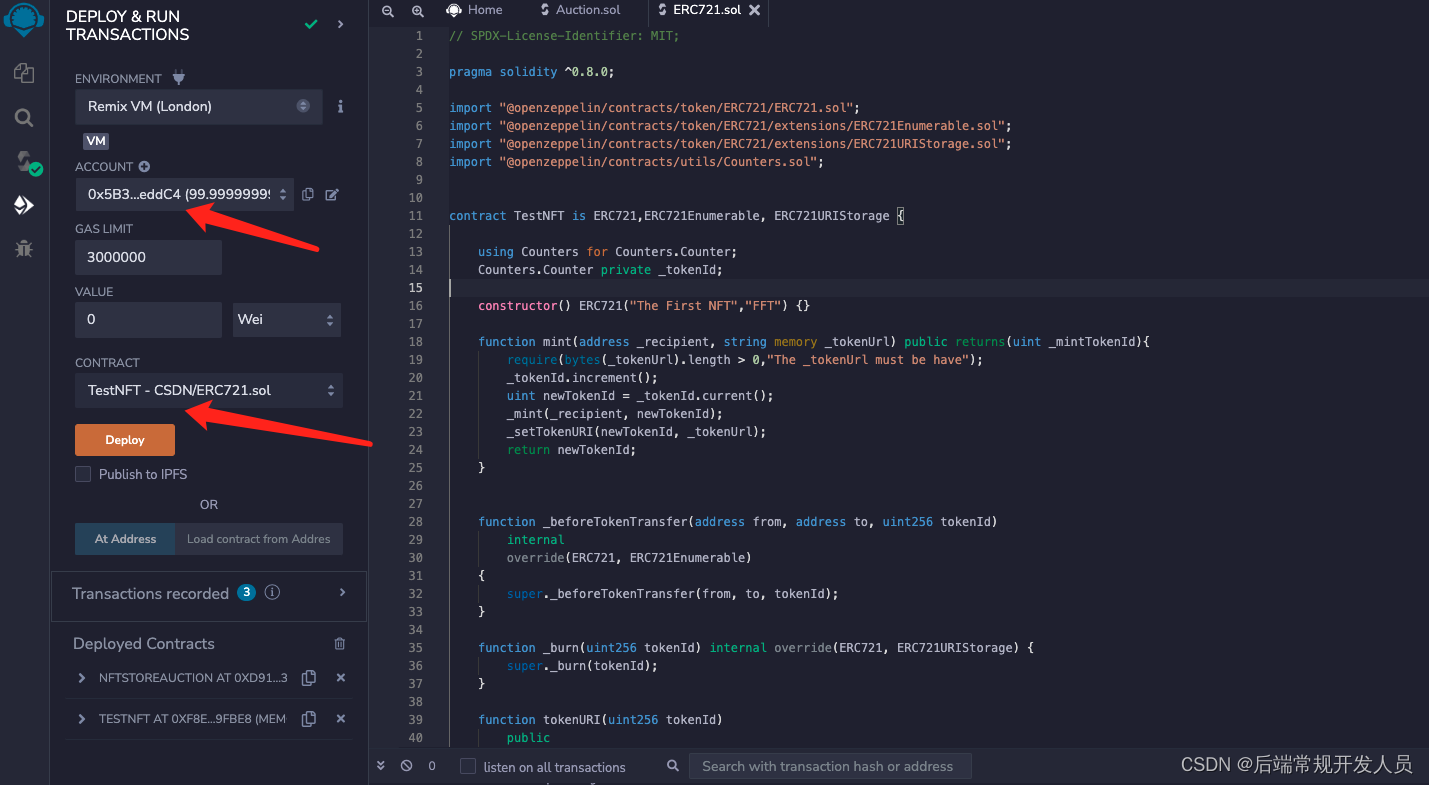Expand the NFTSTOREAUCTION deployed contract
Screen dimensions: 1429x785
point(82,678)
